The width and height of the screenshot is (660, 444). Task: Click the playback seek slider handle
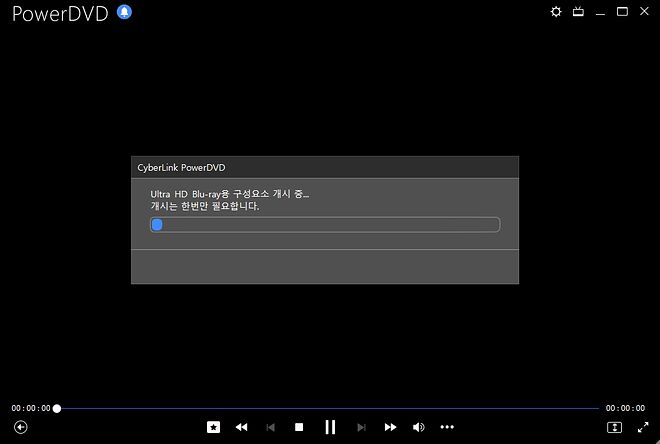tap(57, 408)
